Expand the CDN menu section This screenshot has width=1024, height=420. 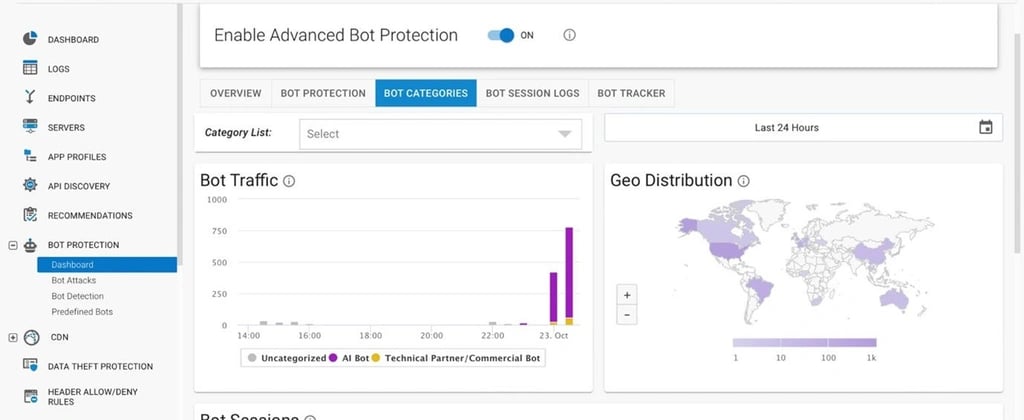[x=12, y=337]
